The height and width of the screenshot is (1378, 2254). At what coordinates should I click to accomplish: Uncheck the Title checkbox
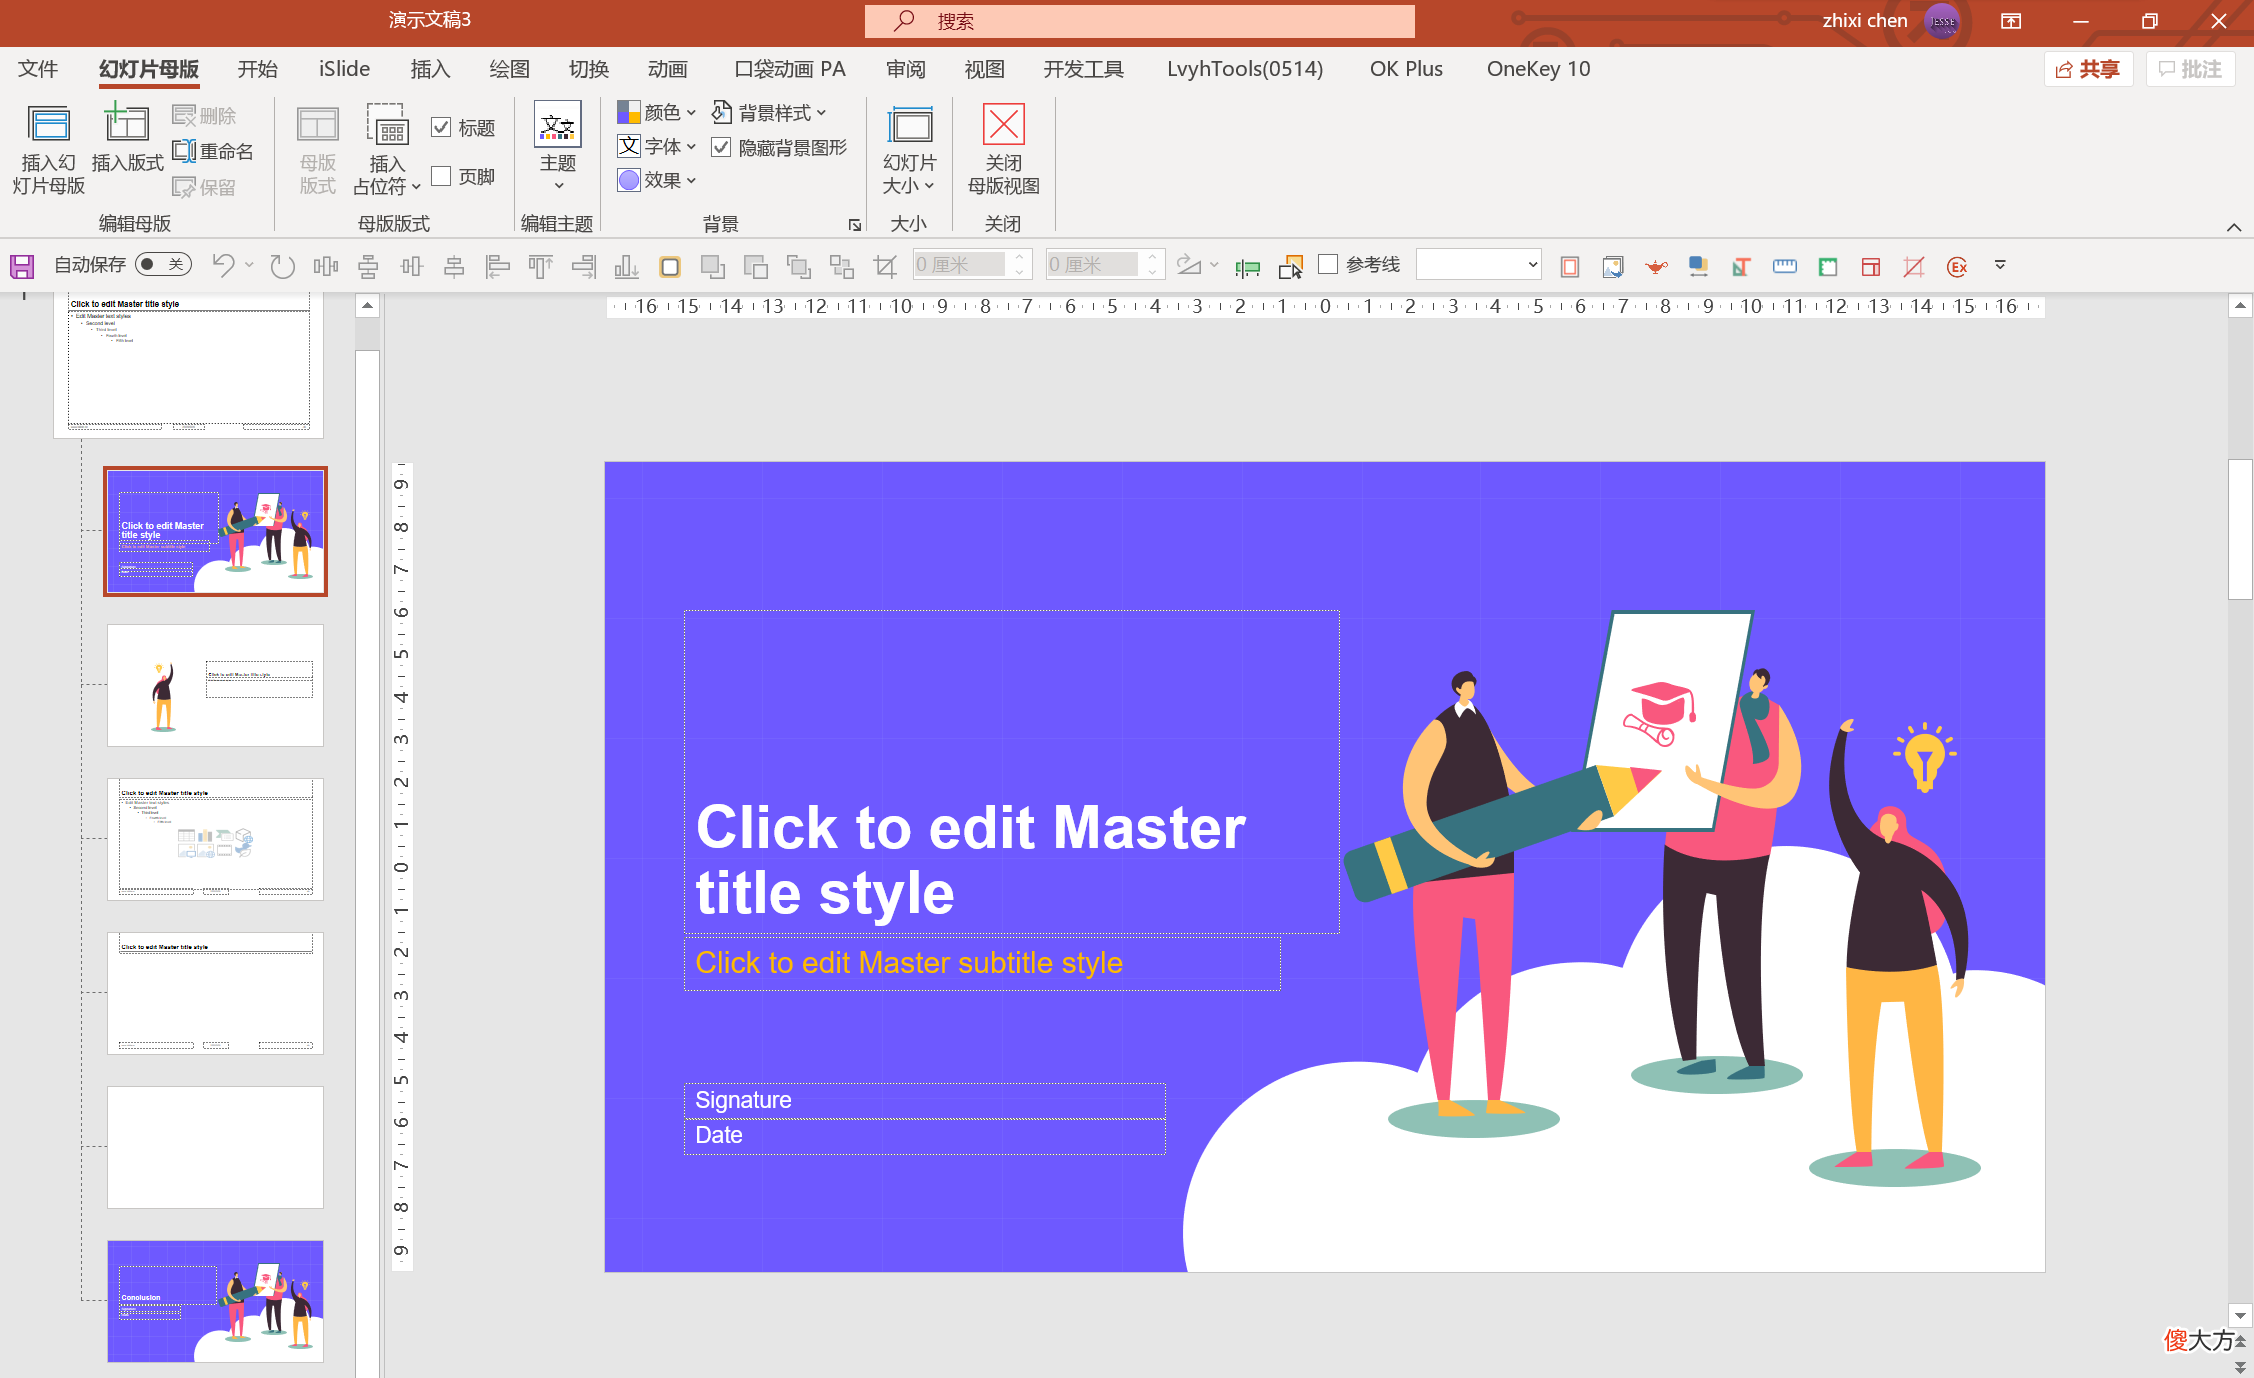point(441,127)
